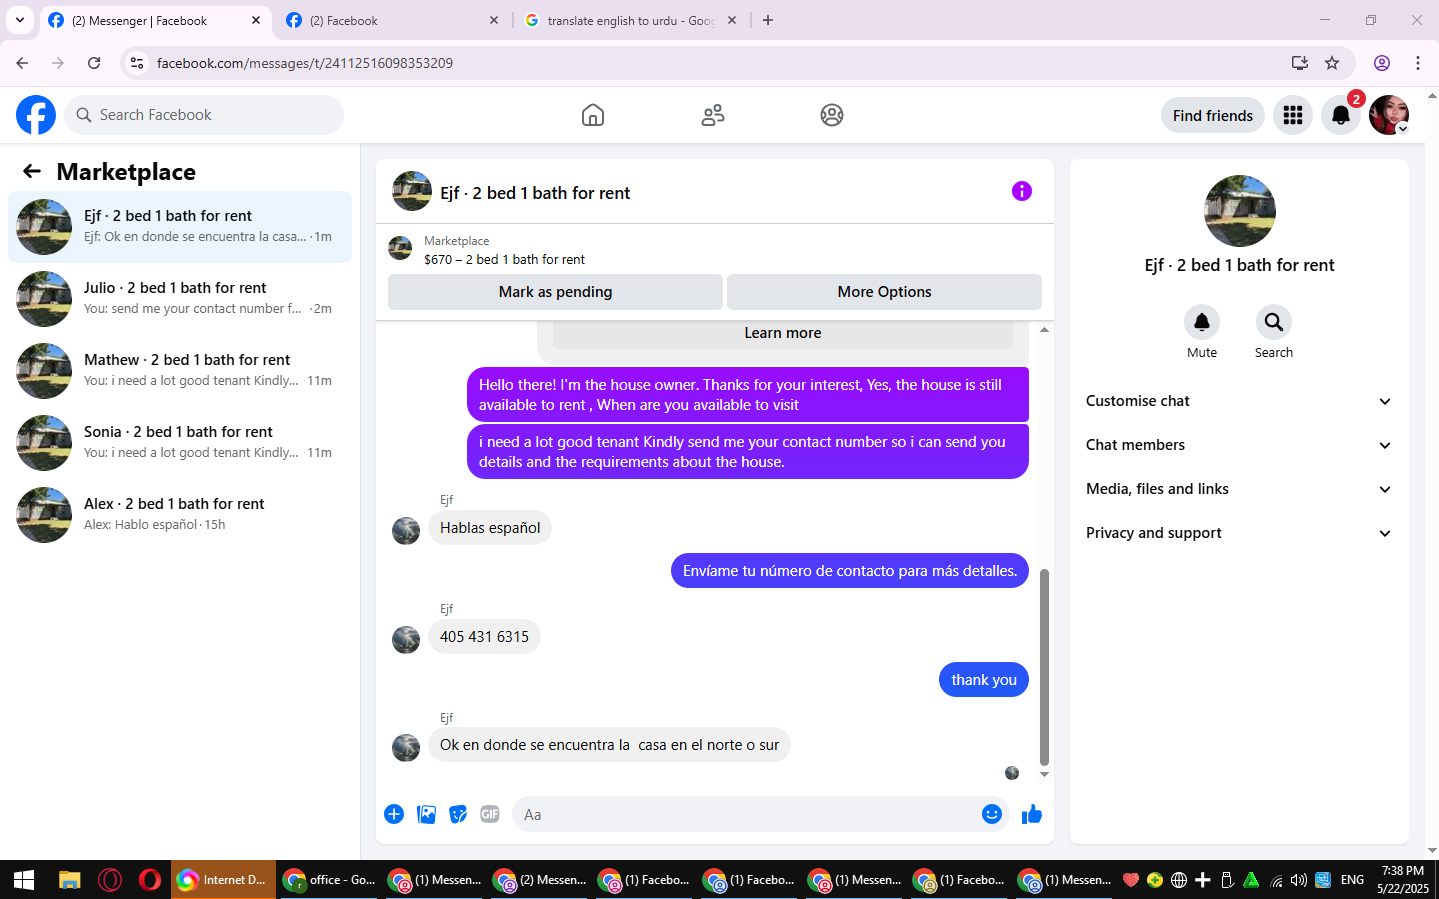Go to the Facebook Home feed icon
Viewport: 1439px width, 899px height.
pyautogui.click(x=593, y=115)
